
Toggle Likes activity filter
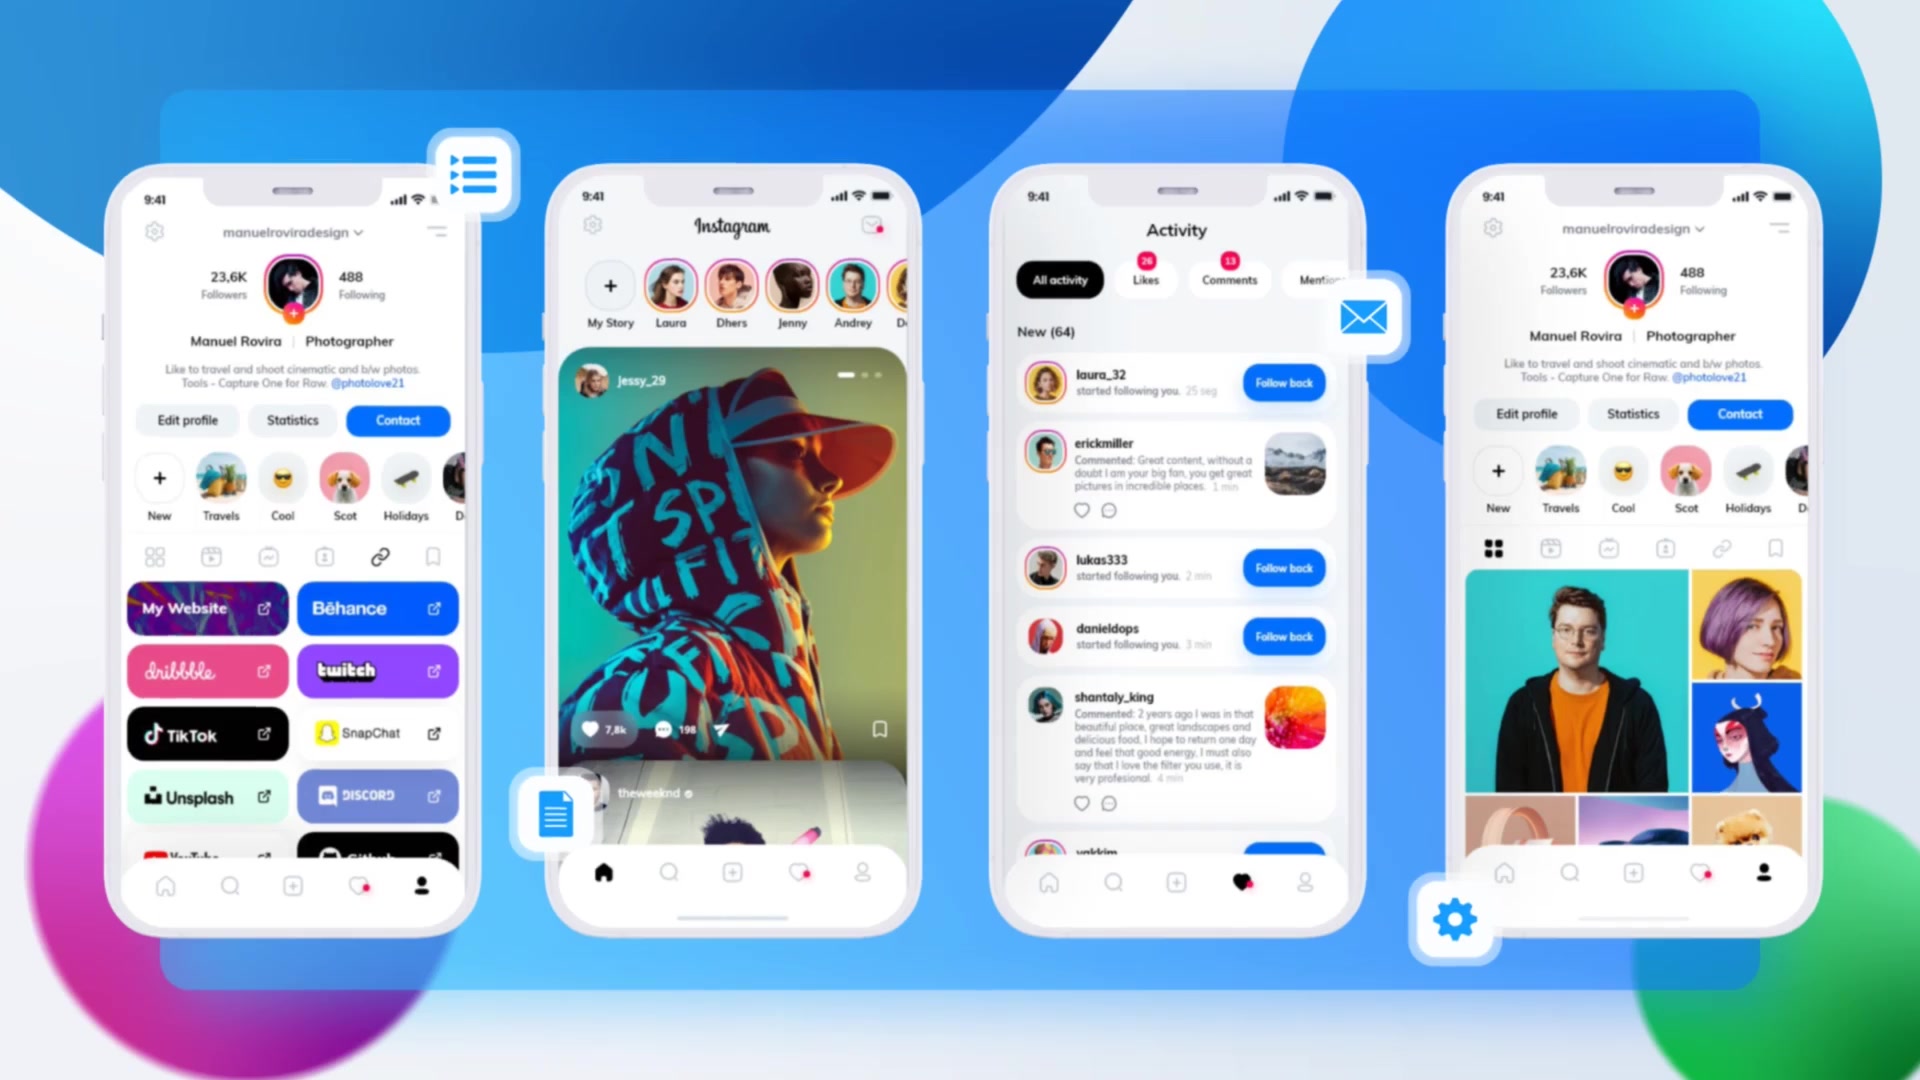1146,280
